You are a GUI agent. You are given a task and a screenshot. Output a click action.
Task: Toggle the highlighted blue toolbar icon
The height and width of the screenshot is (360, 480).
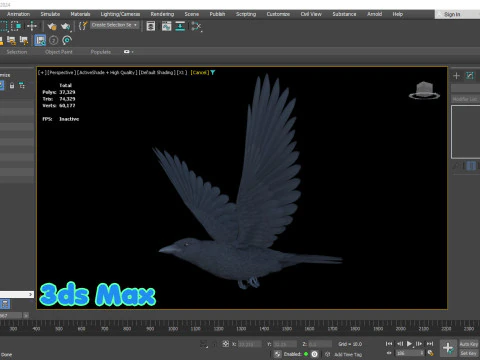click(x=40, y=41)
